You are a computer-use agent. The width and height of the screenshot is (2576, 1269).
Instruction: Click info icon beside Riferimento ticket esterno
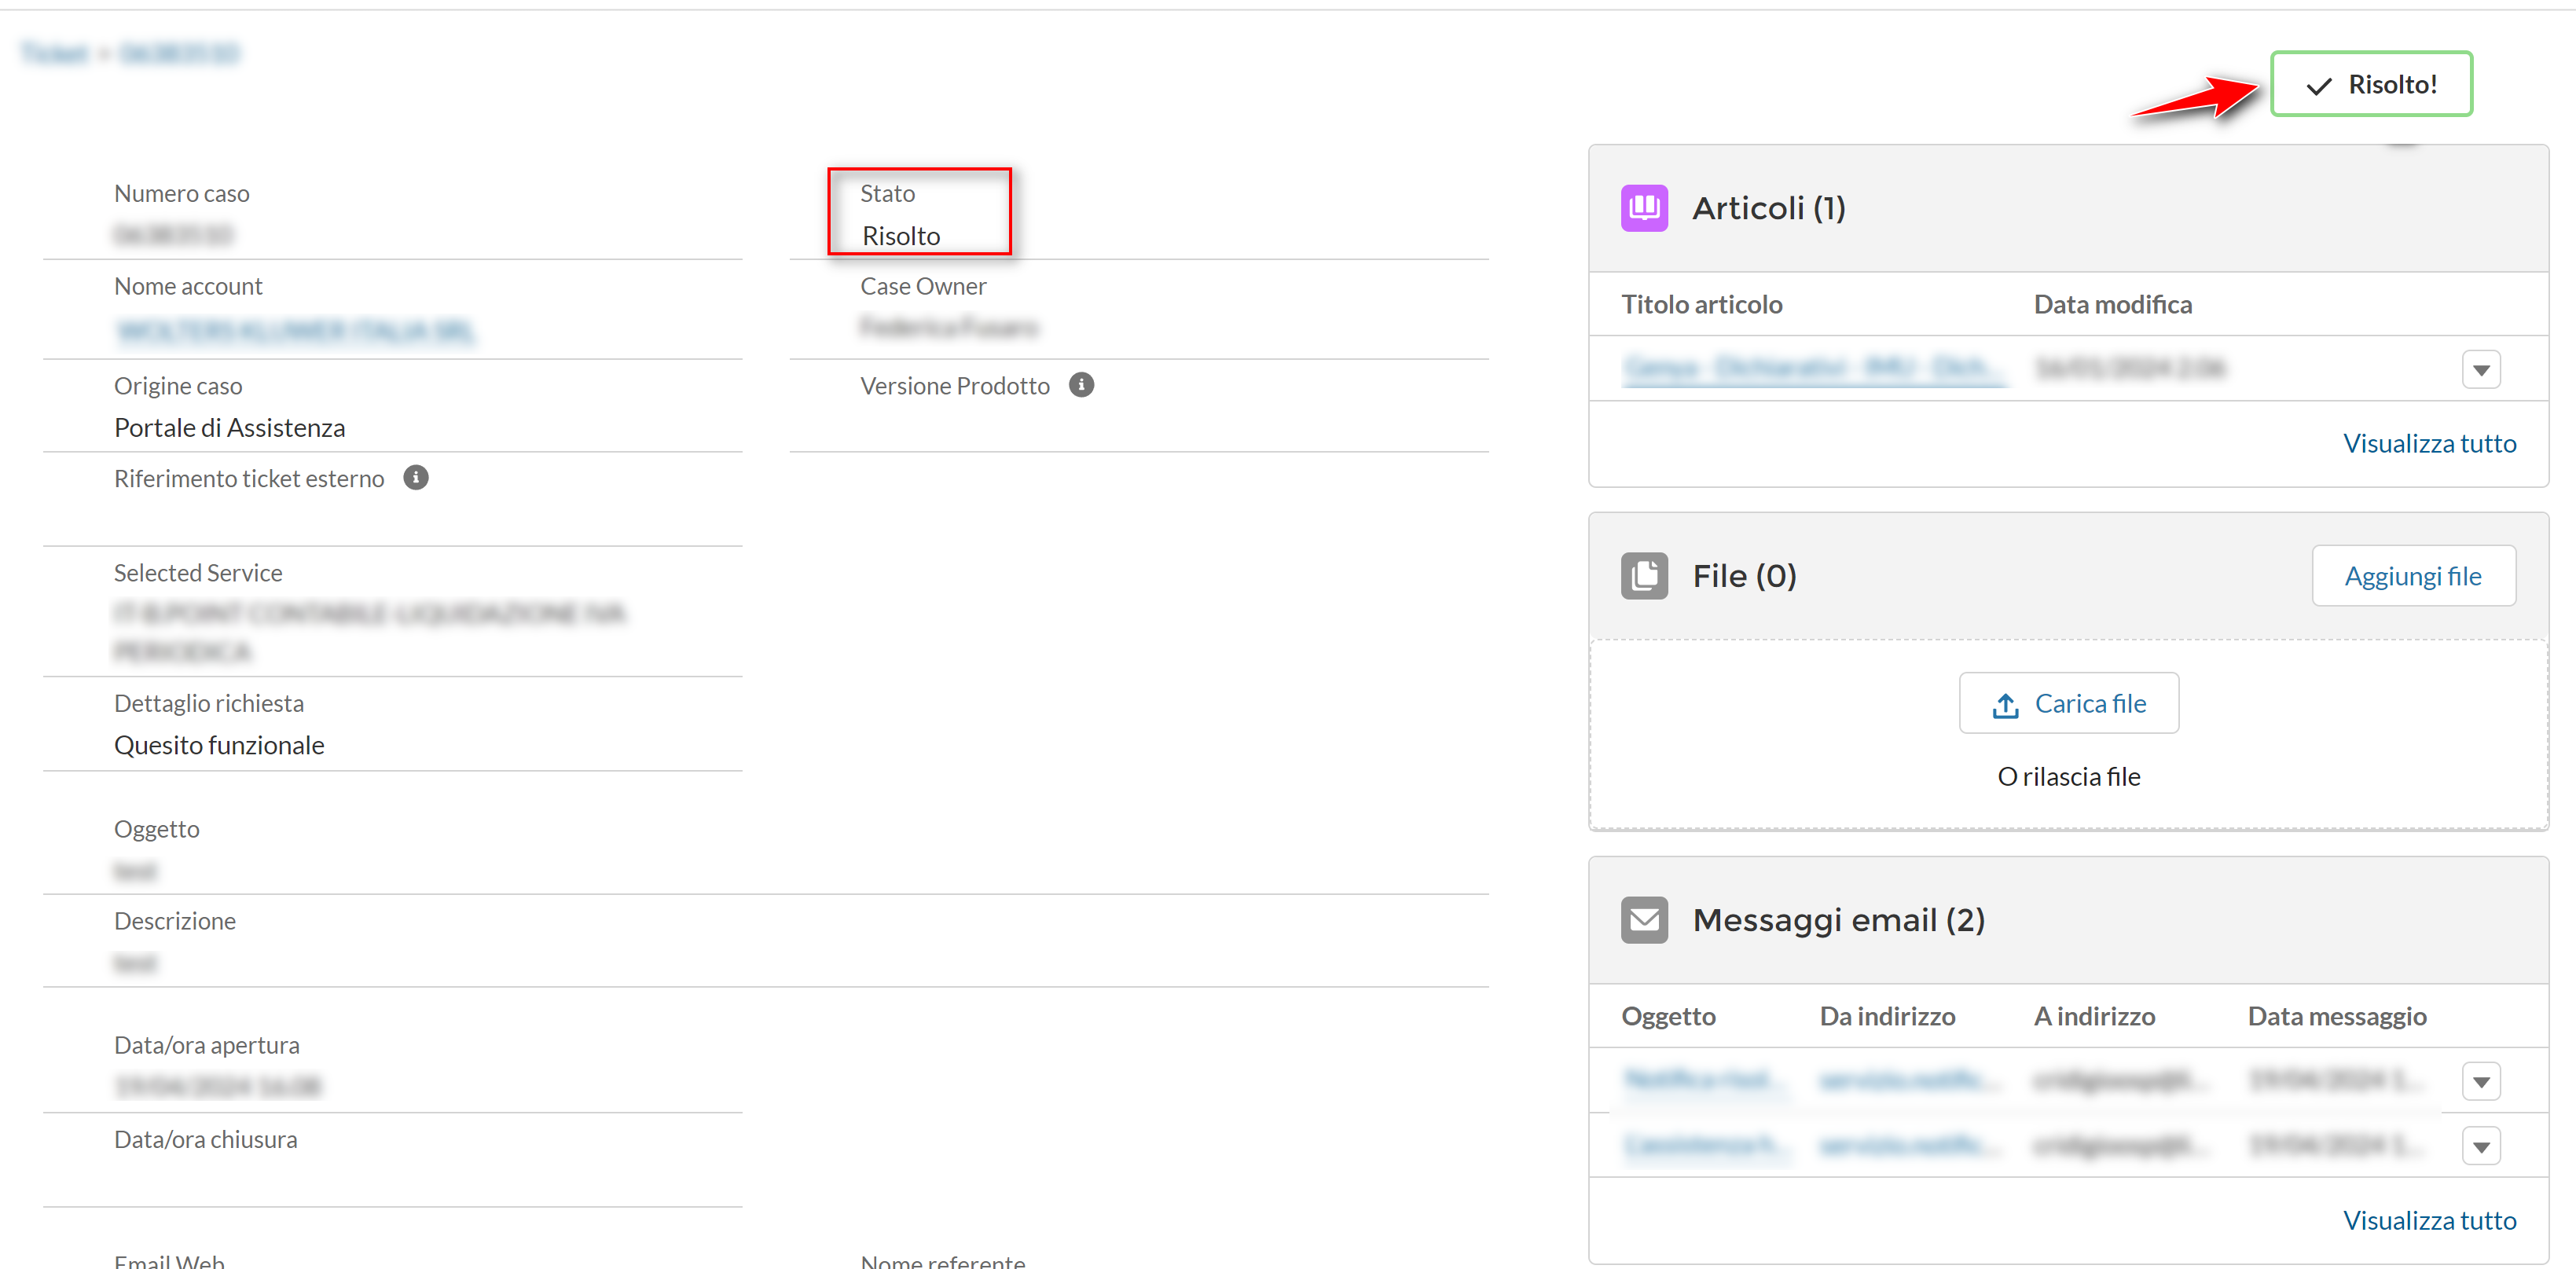416,478
